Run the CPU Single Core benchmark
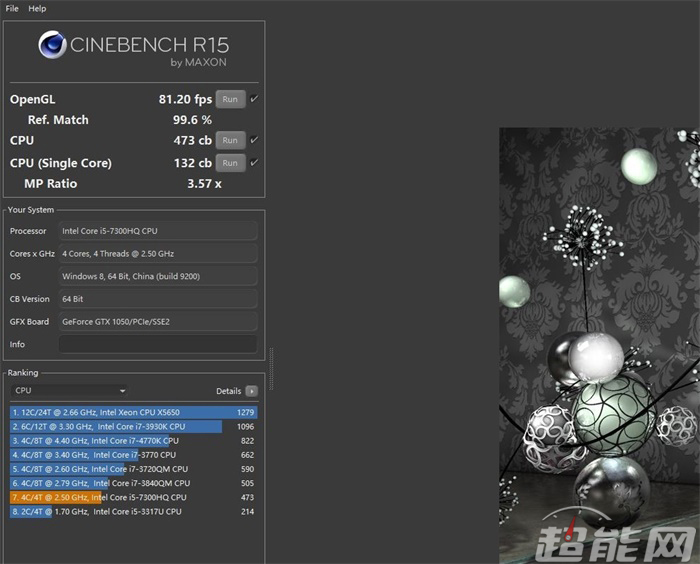The height and width of the screenshot is (564, 700). coord(230,163)
